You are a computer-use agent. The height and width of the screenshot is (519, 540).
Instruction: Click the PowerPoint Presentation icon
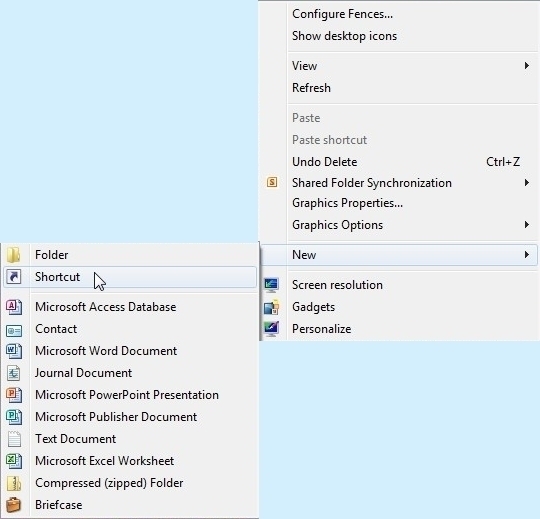click(14, 395)
